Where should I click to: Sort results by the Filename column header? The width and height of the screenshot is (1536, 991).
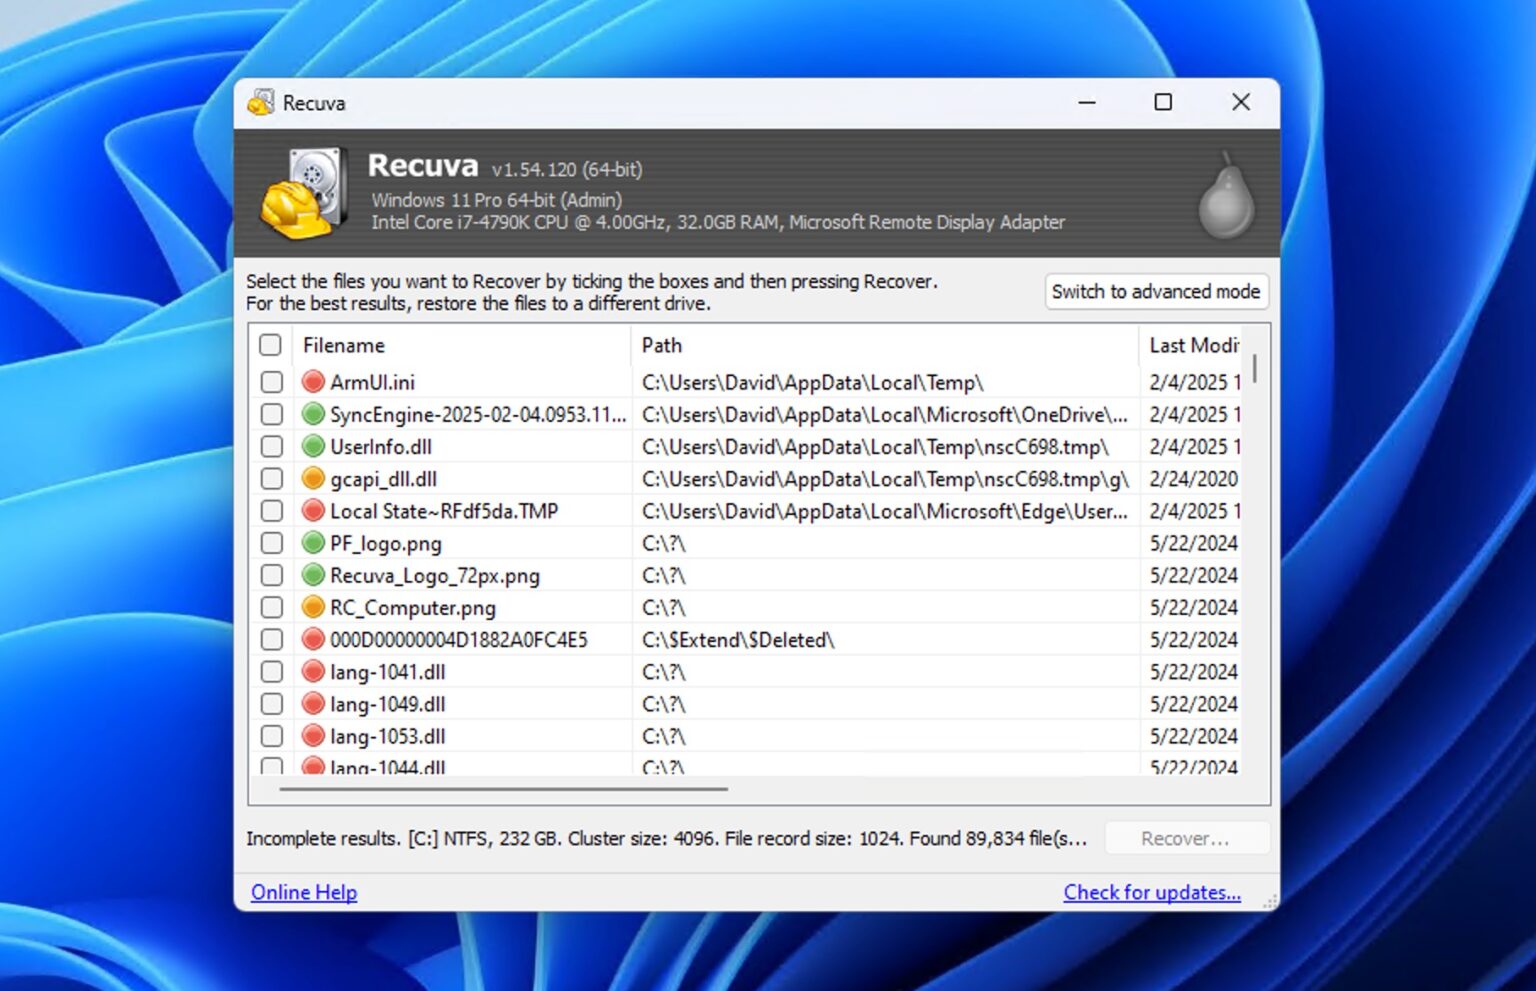point(343,344)
